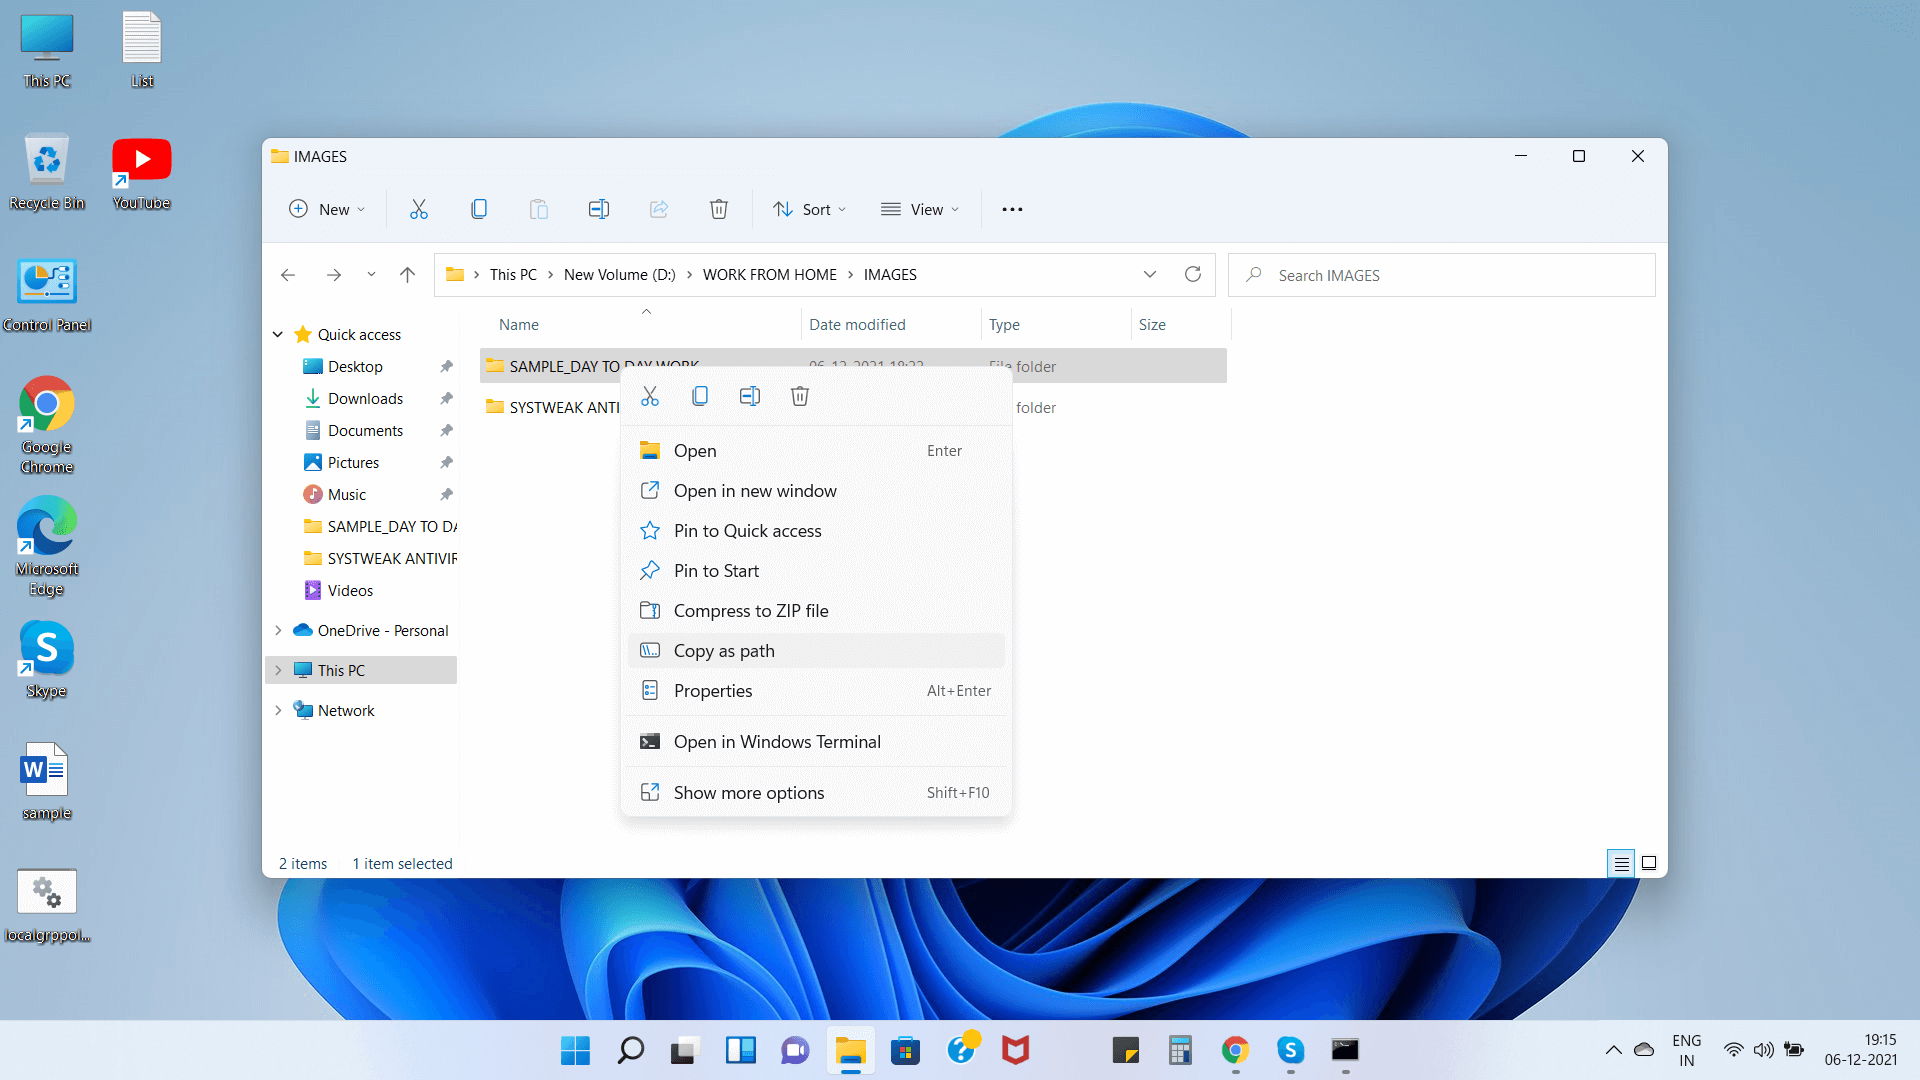
Task: Choose Open in Windows Terminal
Action: (777, 741)
